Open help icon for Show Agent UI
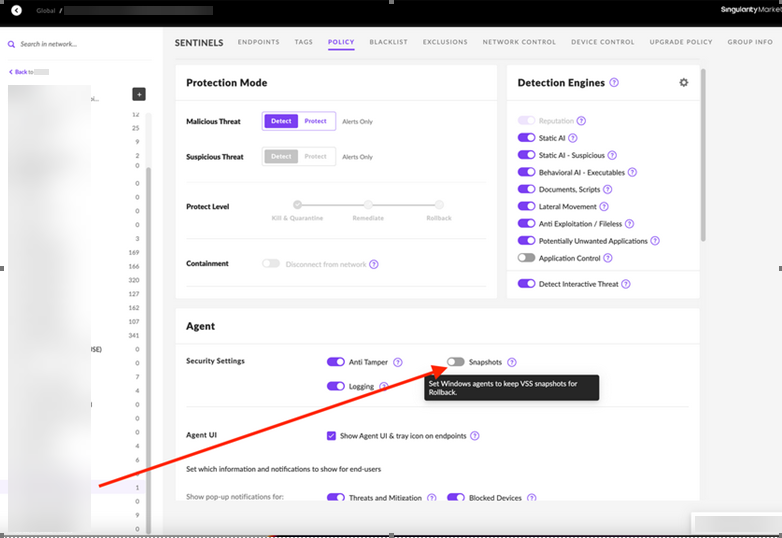Image resolution: width=782 pixels, height=538 pixels. click(x=475, y=436)
